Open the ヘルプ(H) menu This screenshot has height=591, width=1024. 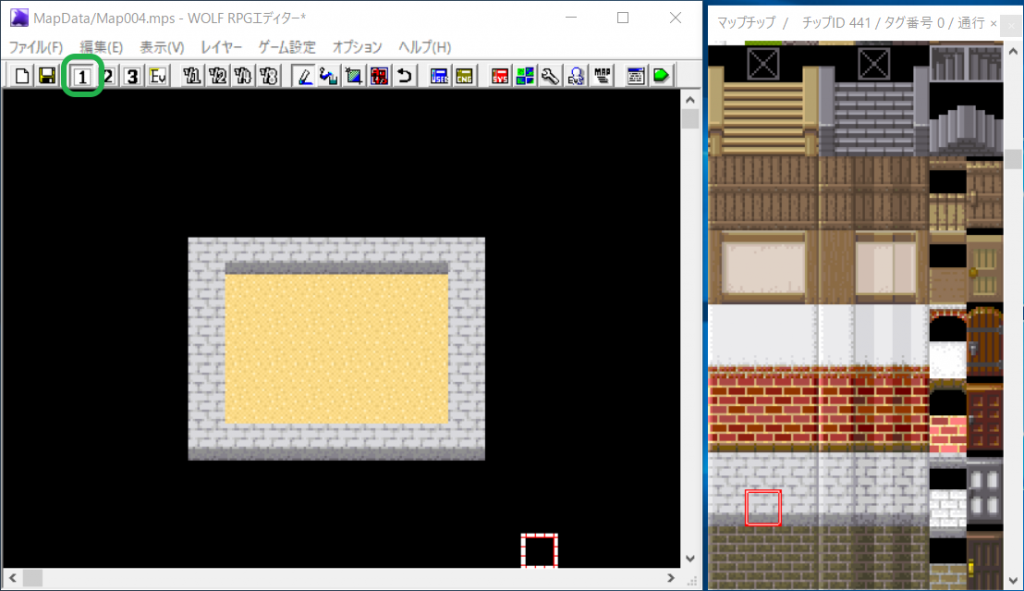[424, 47]
